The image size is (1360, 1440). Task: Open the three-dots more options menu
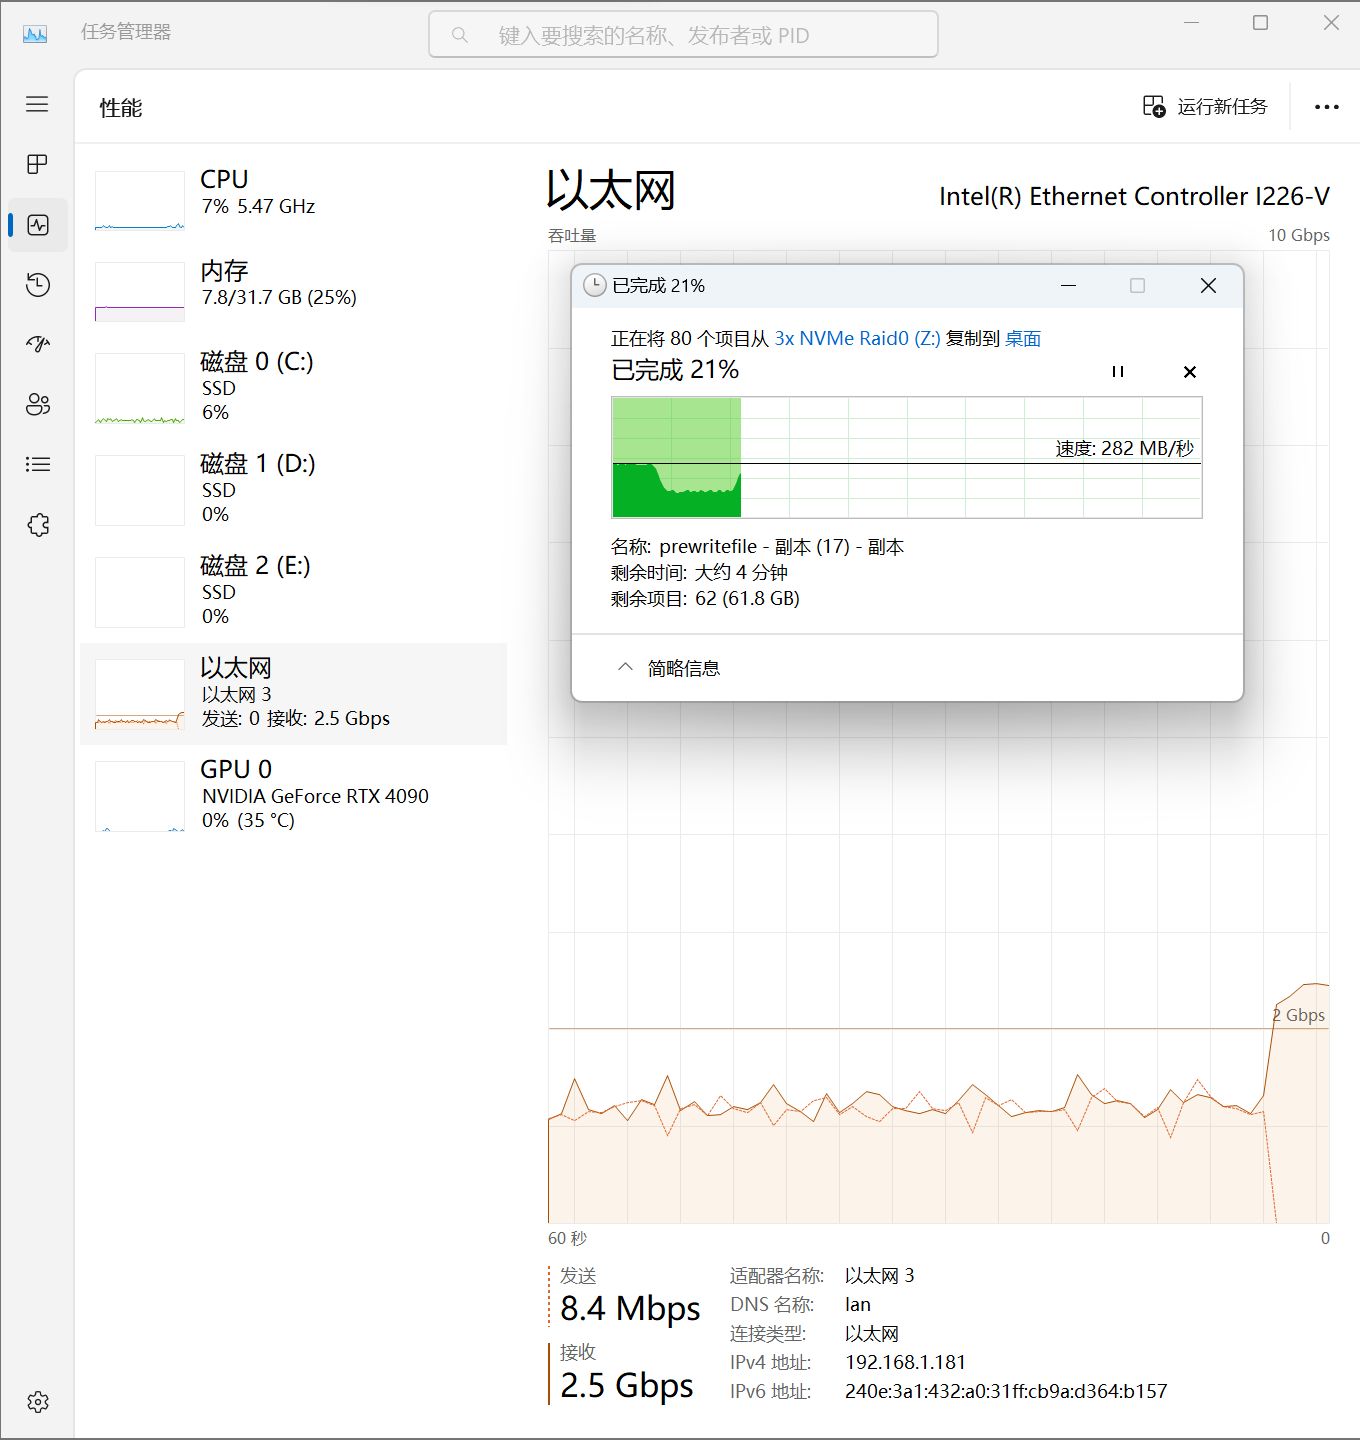[1326, 107]
